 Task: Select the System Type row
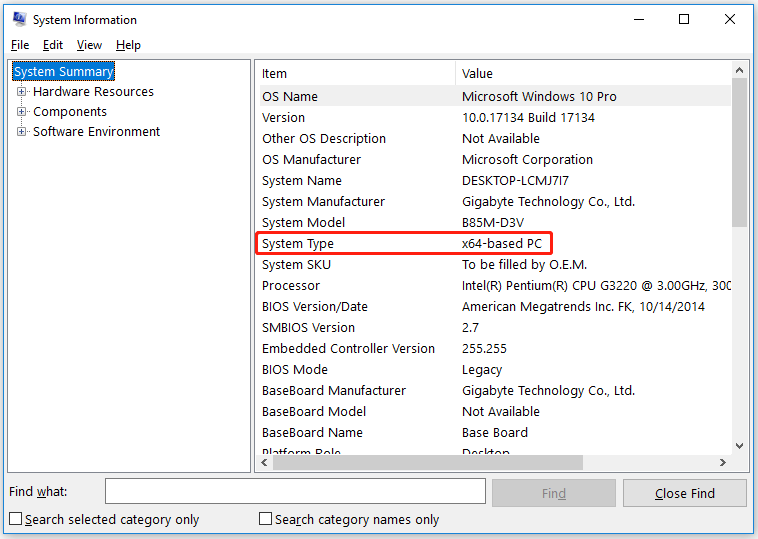(x=405, y=244)
